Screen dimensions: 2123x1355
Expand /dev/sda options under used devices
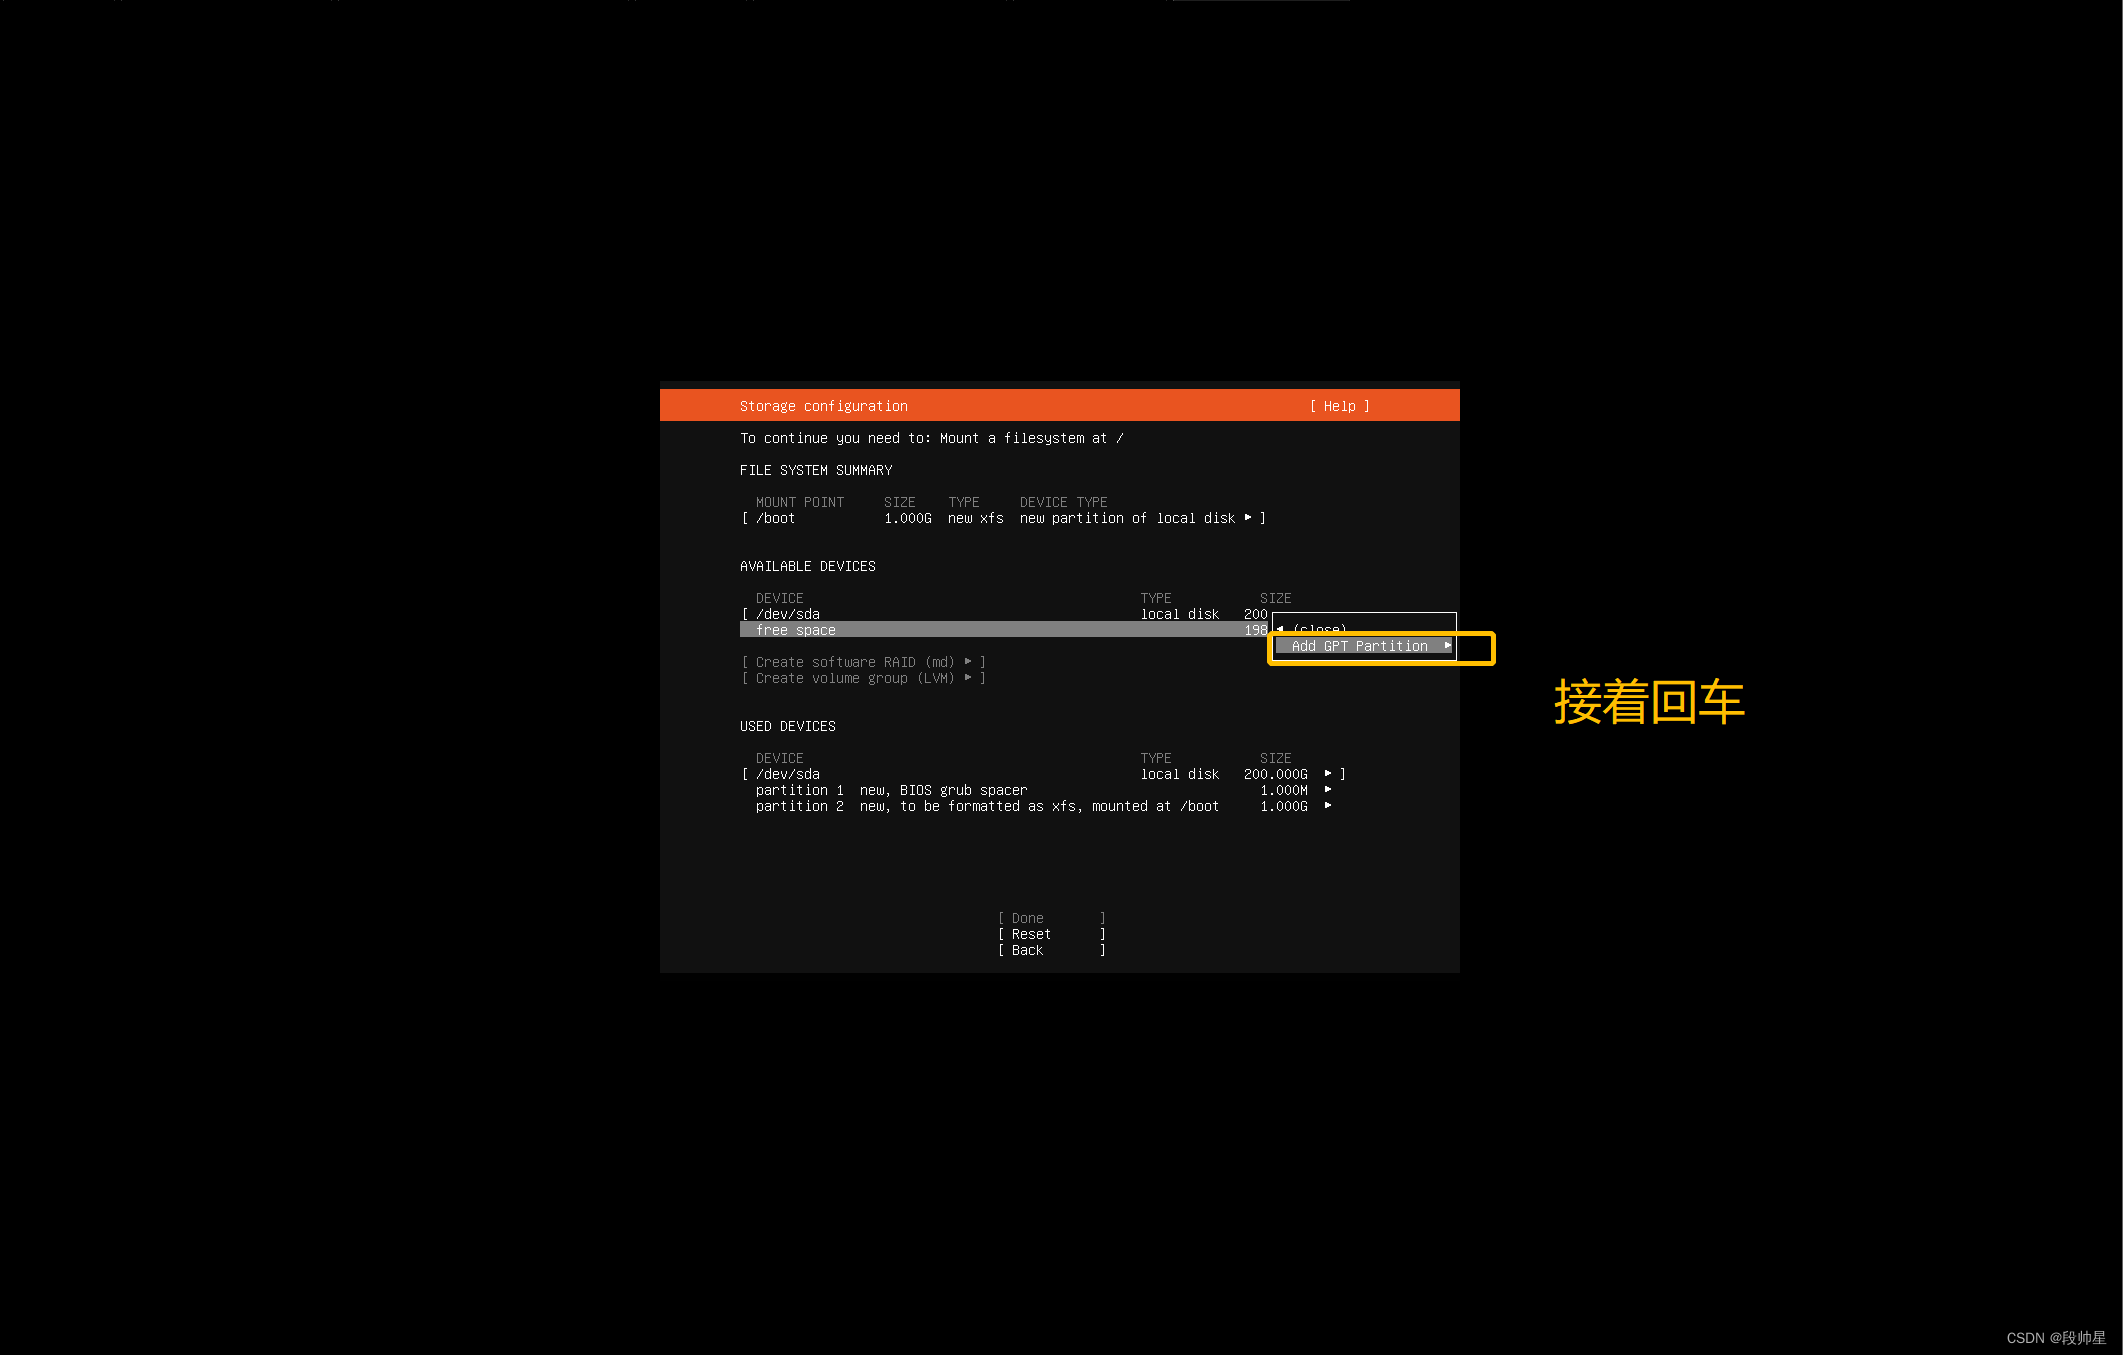[1328, 773]
